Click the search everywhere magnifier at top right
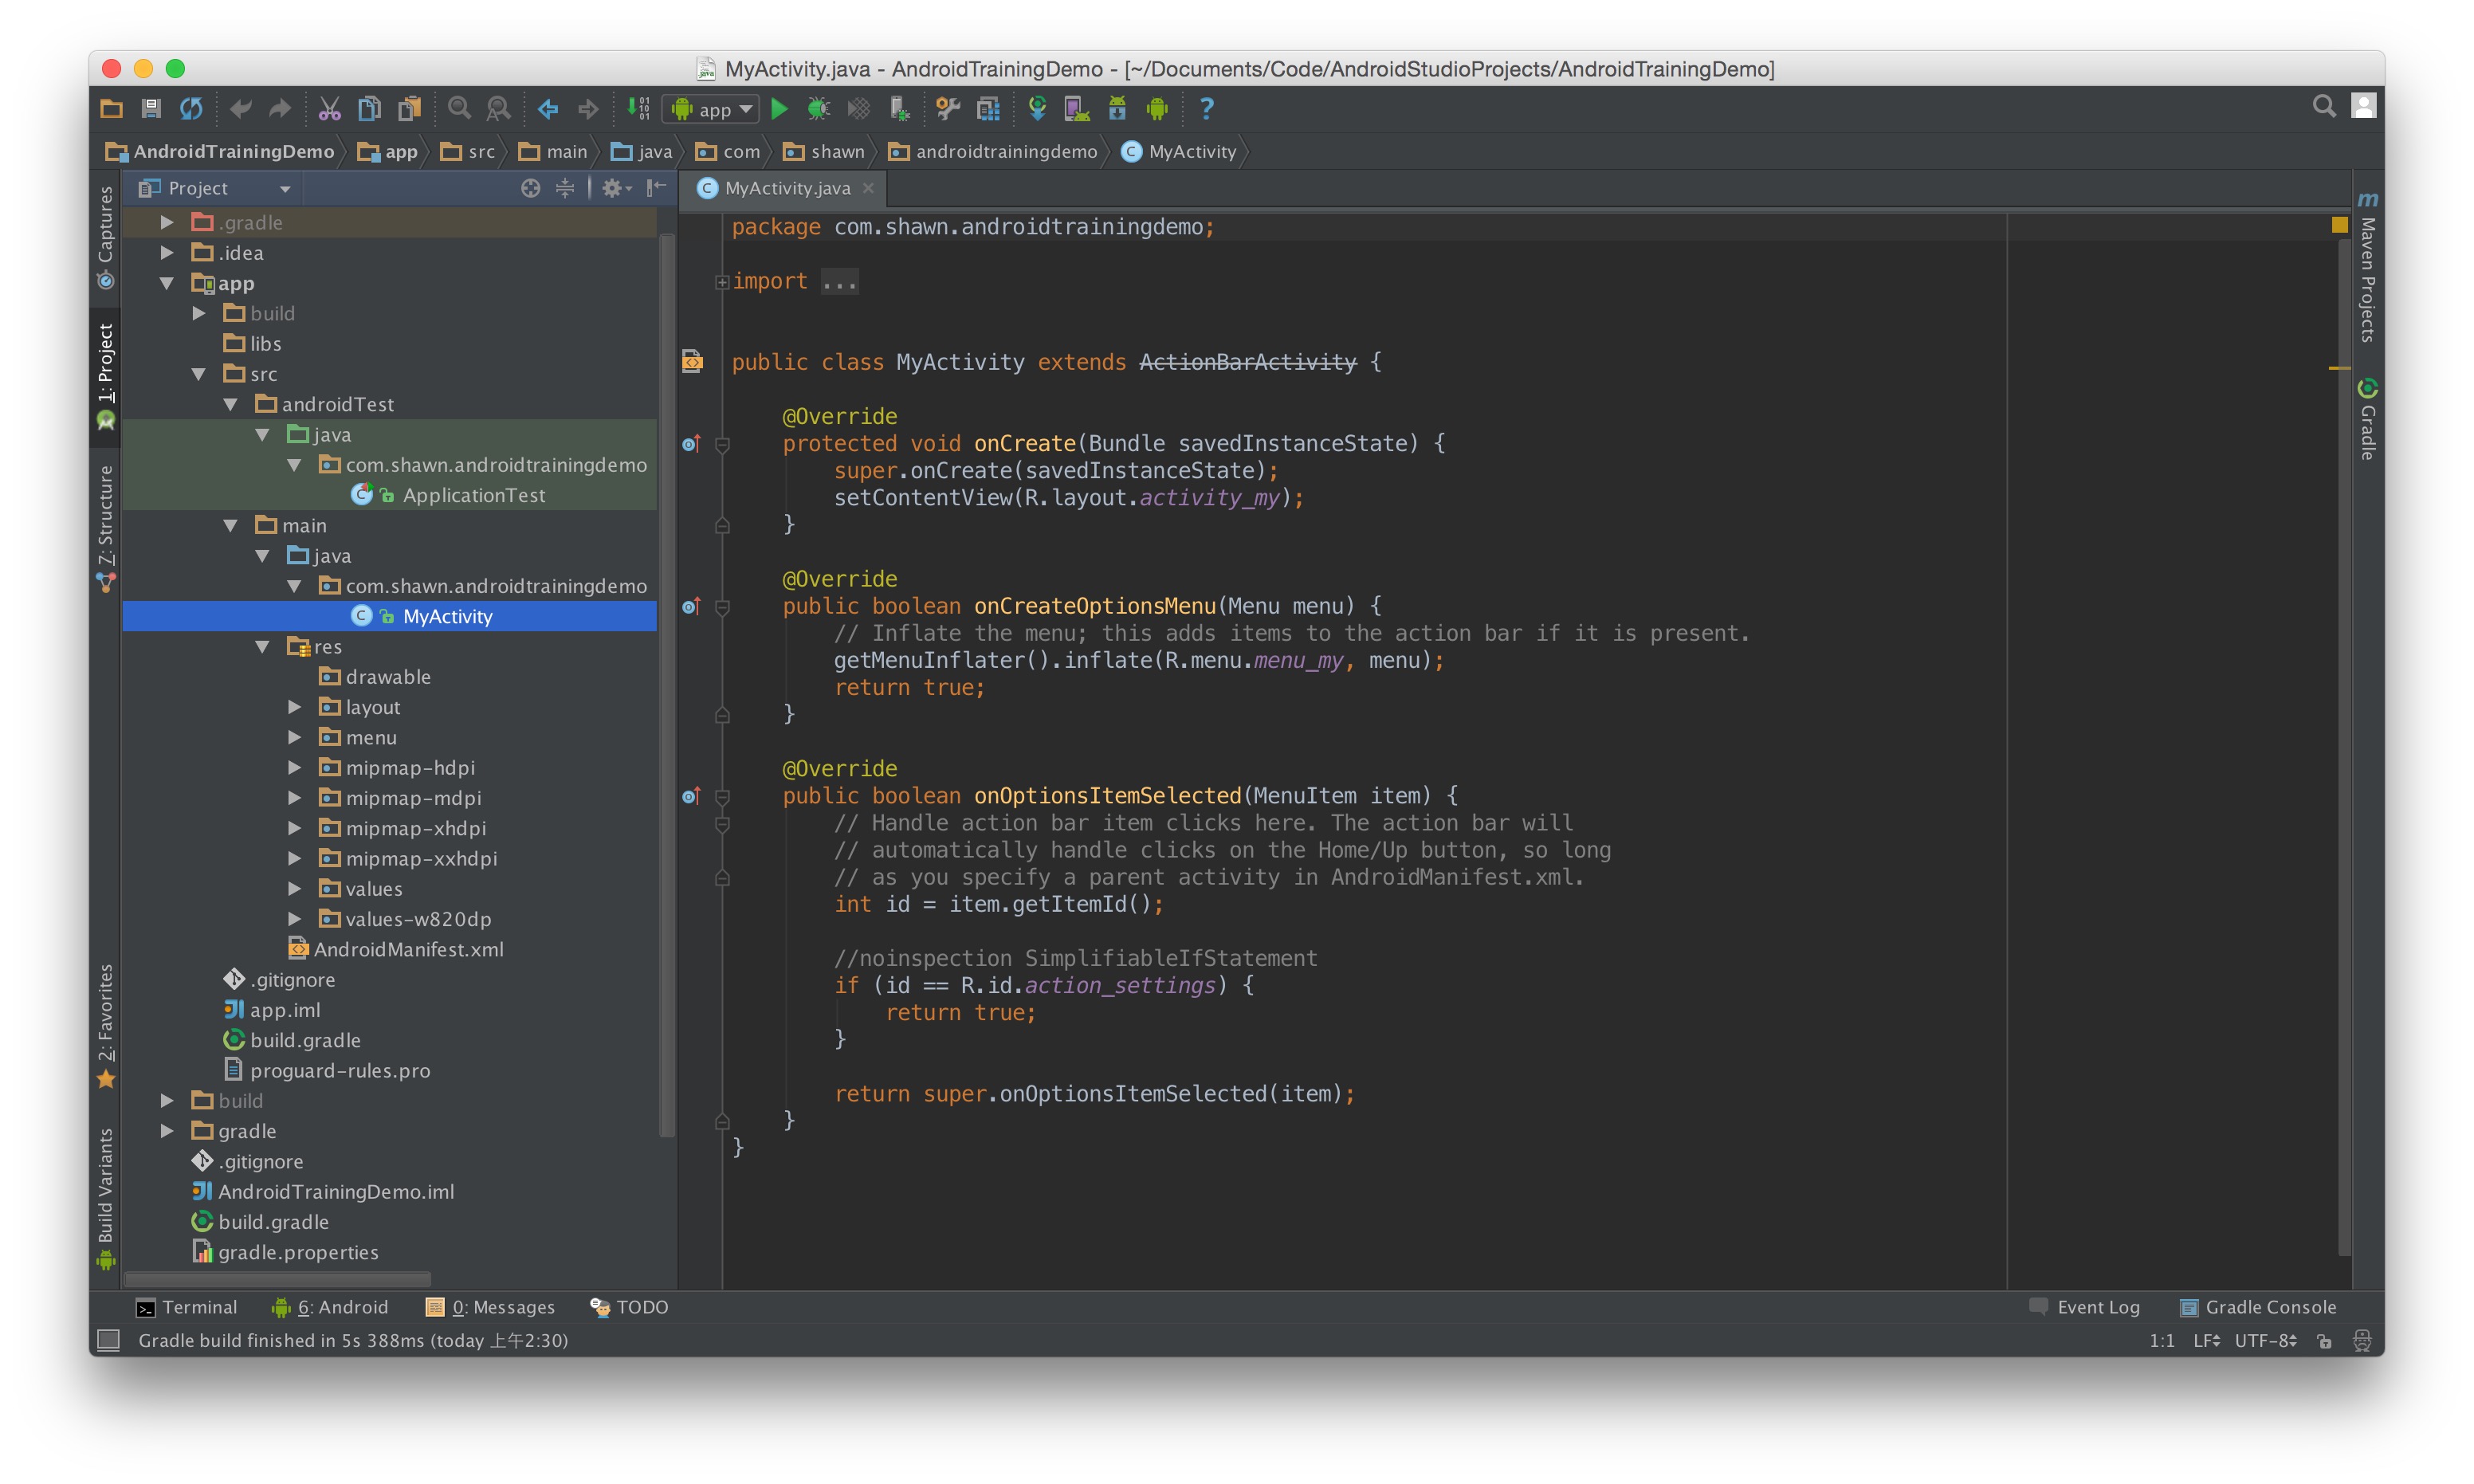This screenshot has width=2474, height=1484. [2324, 107]
